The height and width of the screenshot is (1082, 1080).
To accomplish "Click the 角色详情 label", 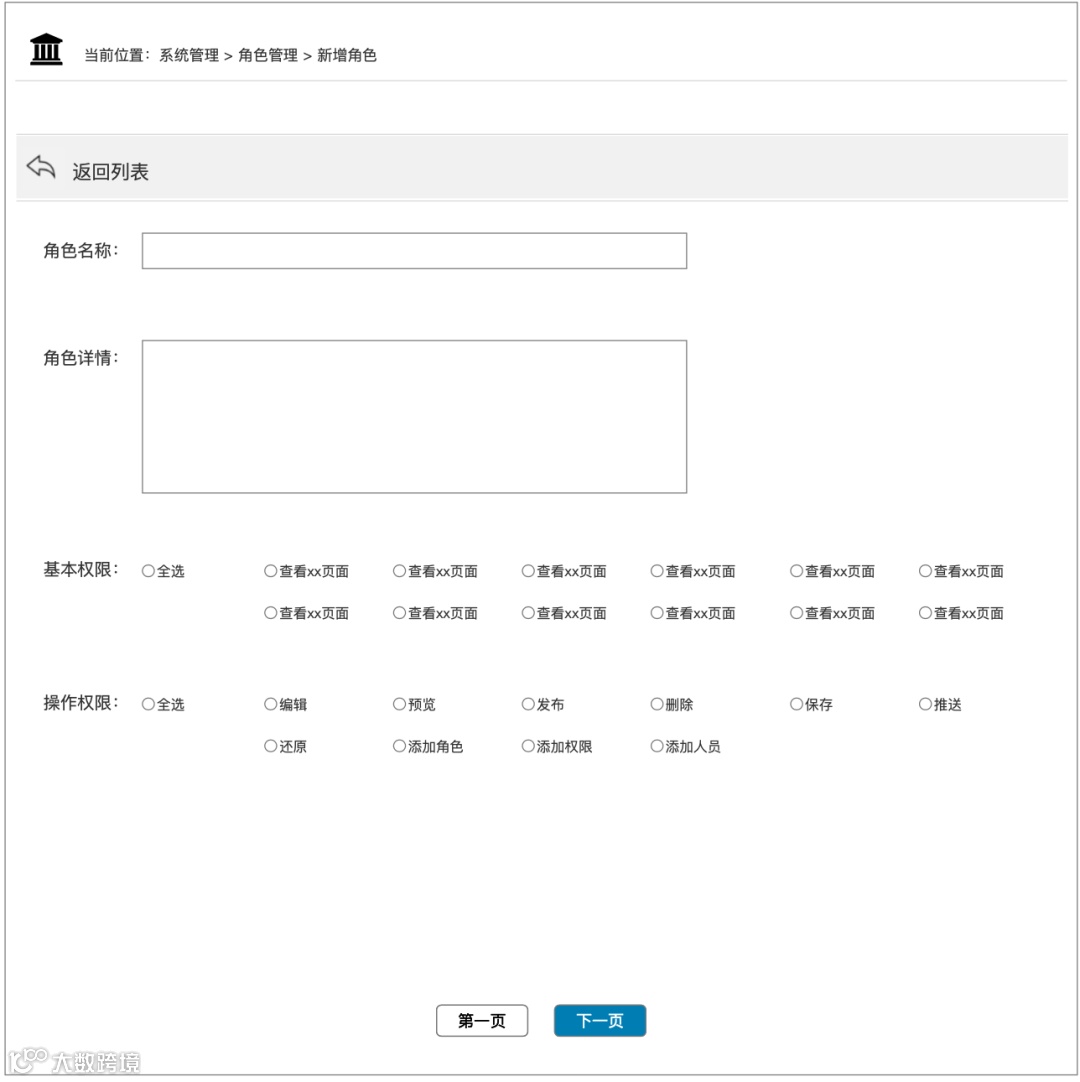I will pyautogui.click(x=81, y=357).
